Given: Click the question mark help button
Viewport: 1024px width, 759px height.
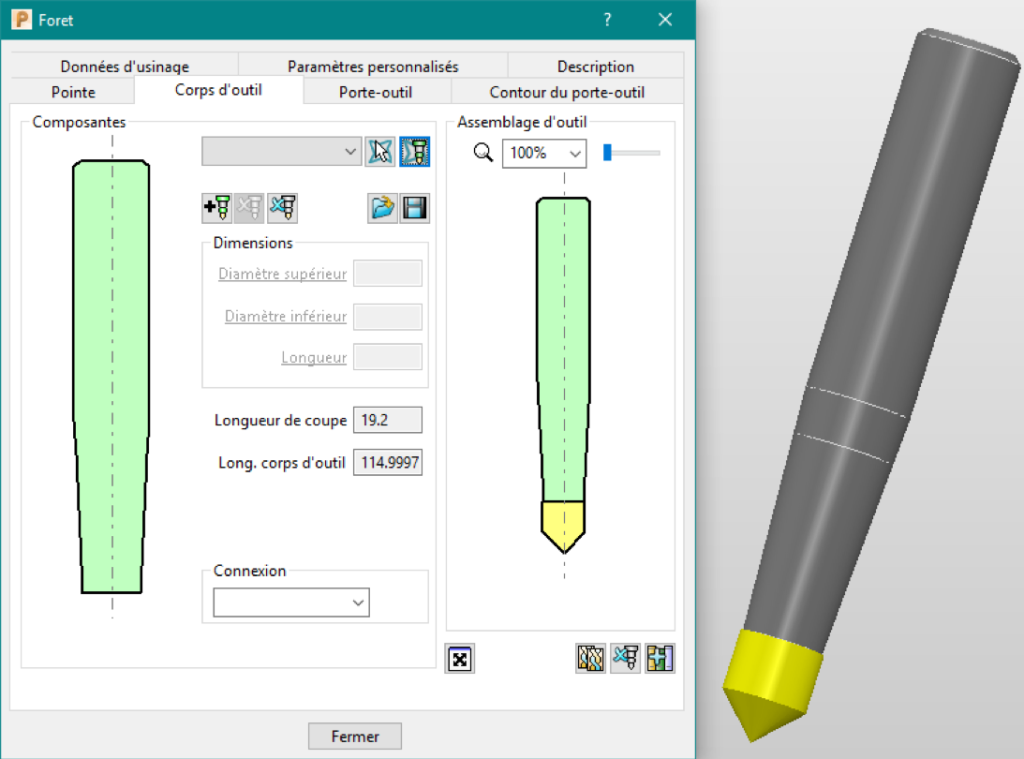Looking at the screenshot, I should (607, 20).
